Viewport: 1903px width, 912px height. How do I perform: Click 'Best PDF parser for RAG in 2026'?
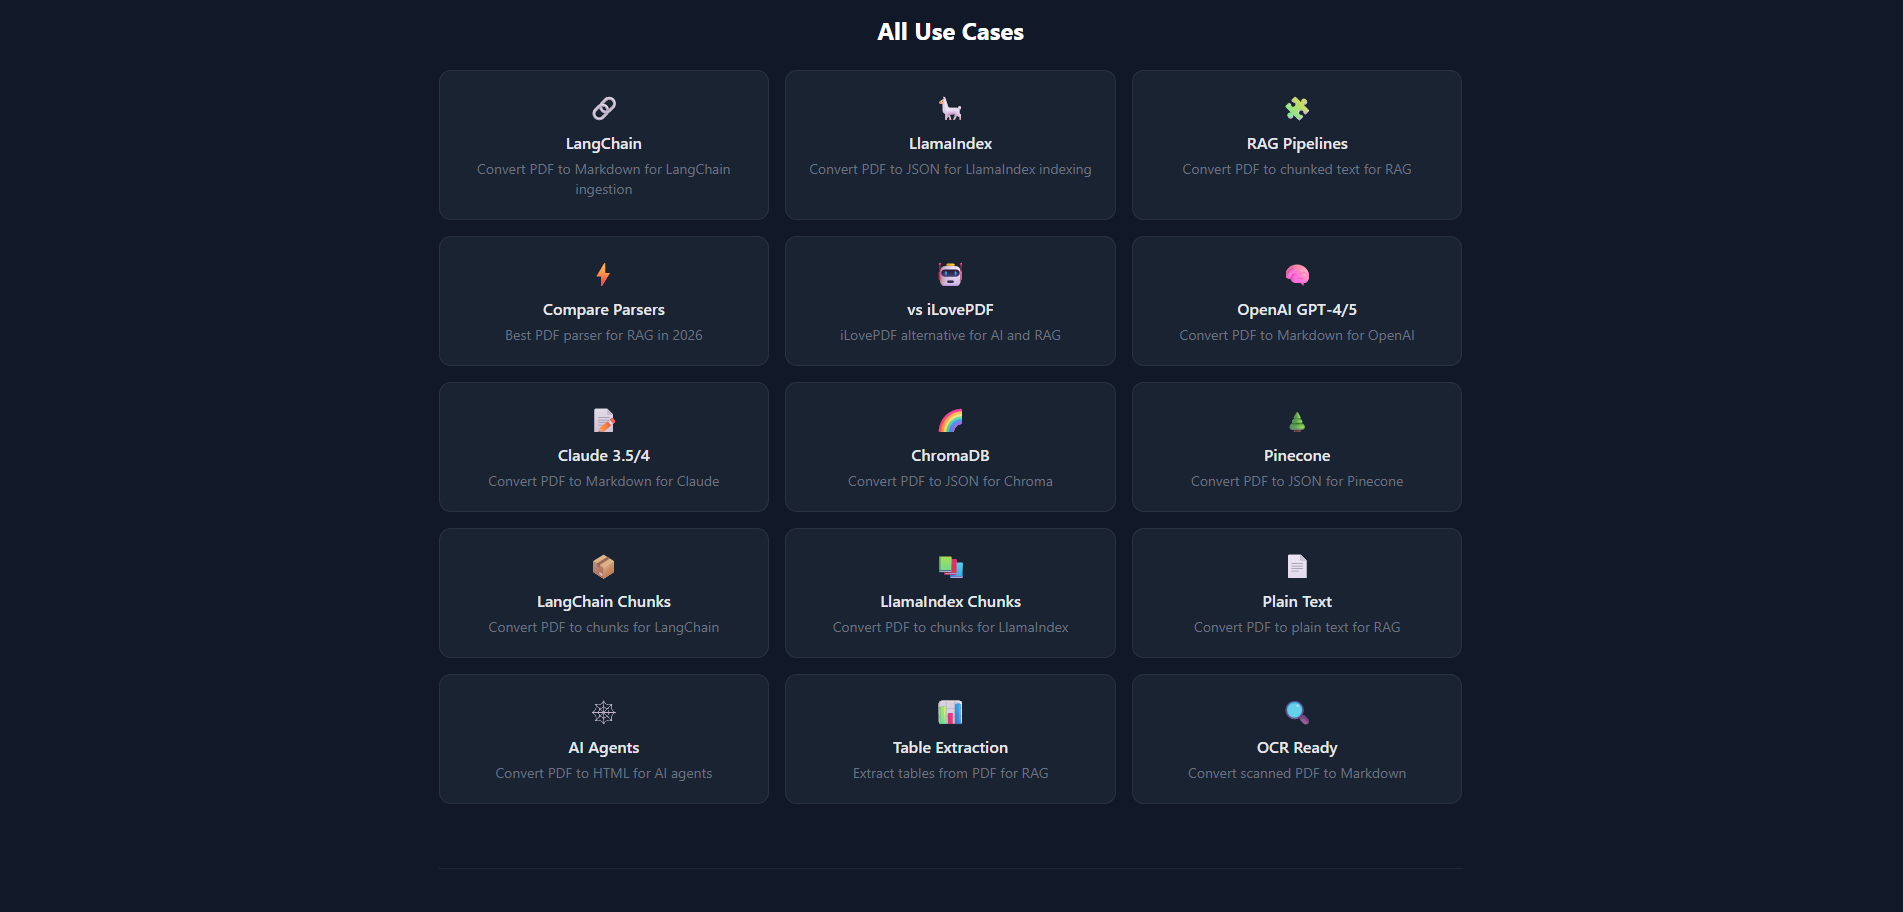tap(604, 336)
